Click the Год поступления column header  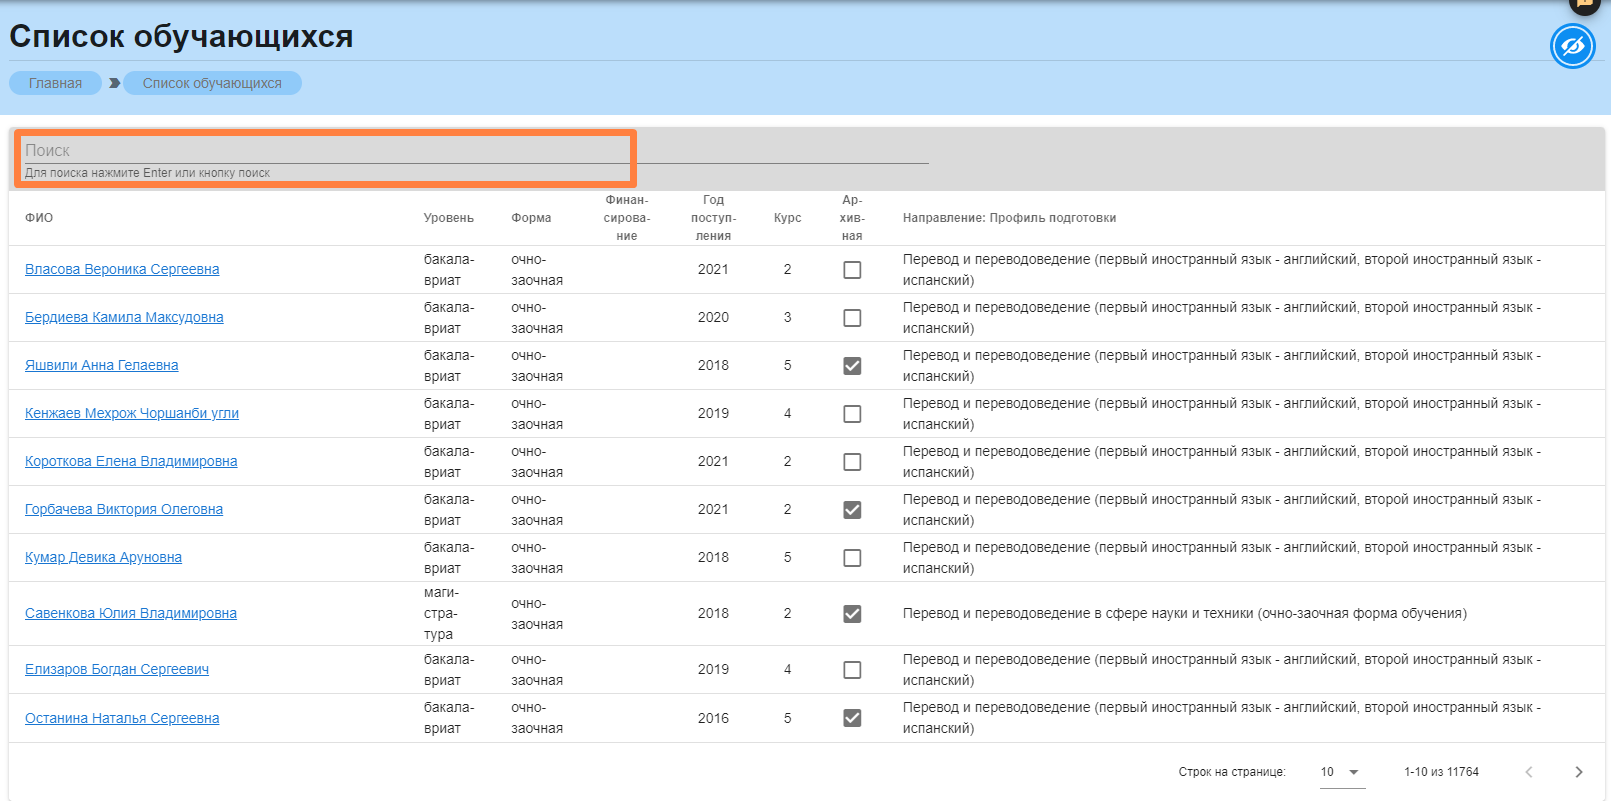pos(713,218)
